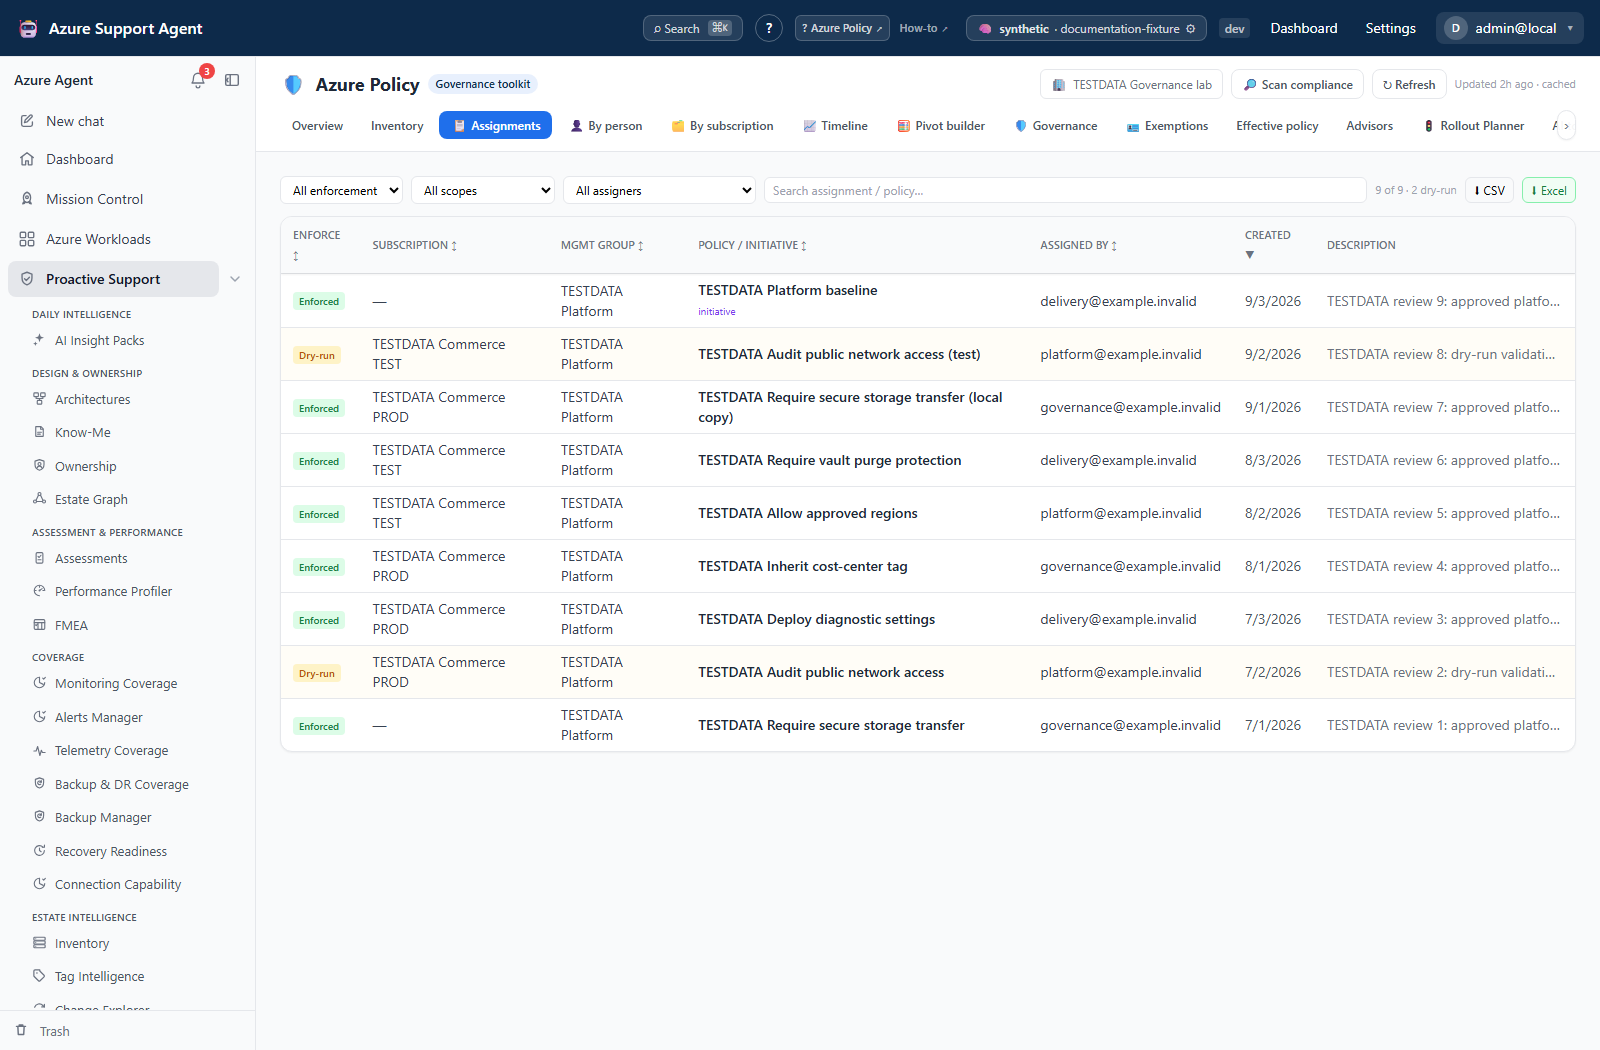Screen dimensions: 1600x1050
Task: Go to the Rollout Planner tab
Action: (x=1474, y=126)
